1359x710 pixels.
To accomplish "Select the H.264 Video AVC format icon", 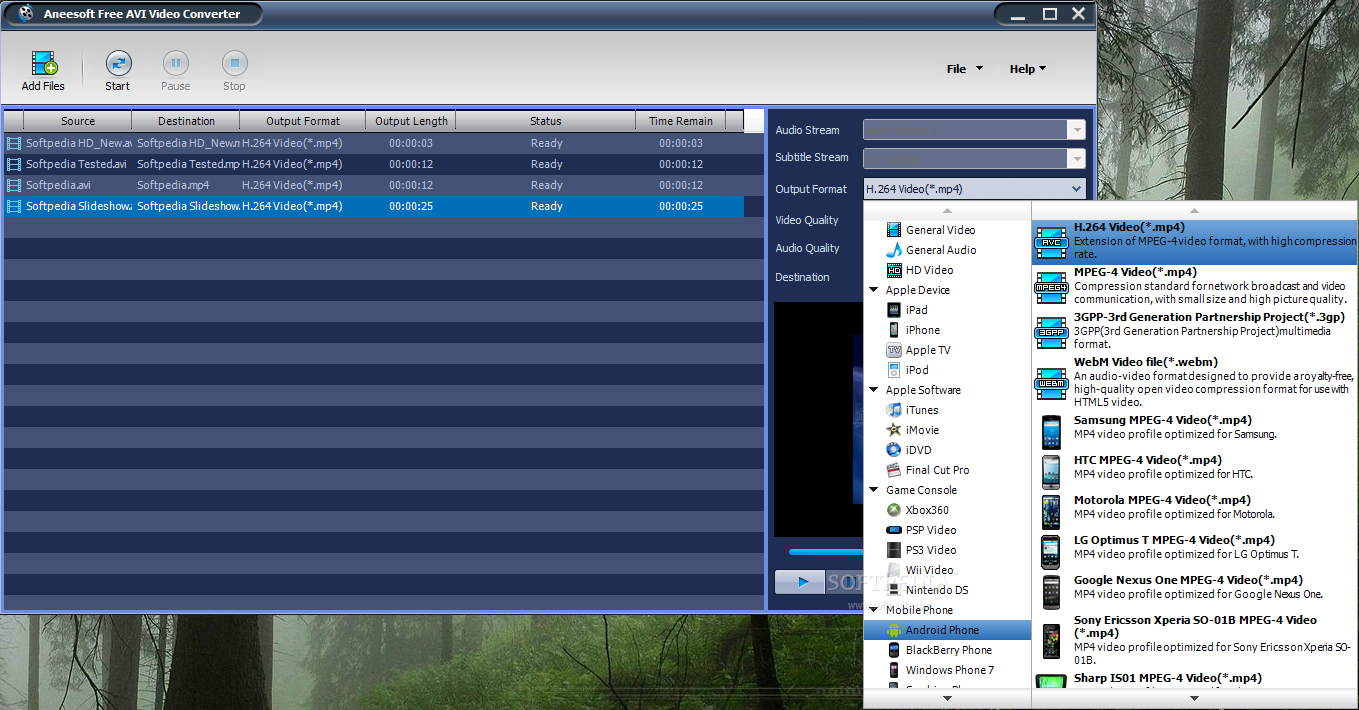I will coord(1051,241).
